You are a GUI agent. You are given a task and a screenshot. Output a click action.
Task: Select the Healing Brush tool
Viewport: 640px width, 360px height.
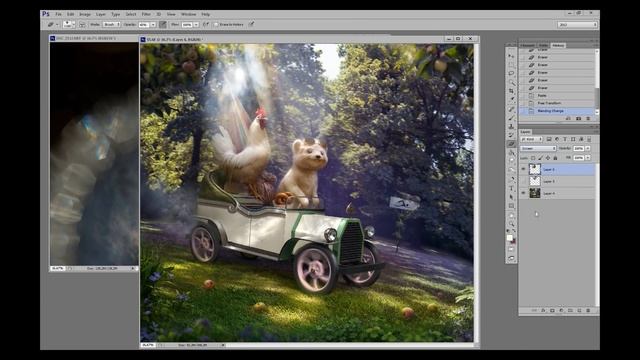[511, 109]
